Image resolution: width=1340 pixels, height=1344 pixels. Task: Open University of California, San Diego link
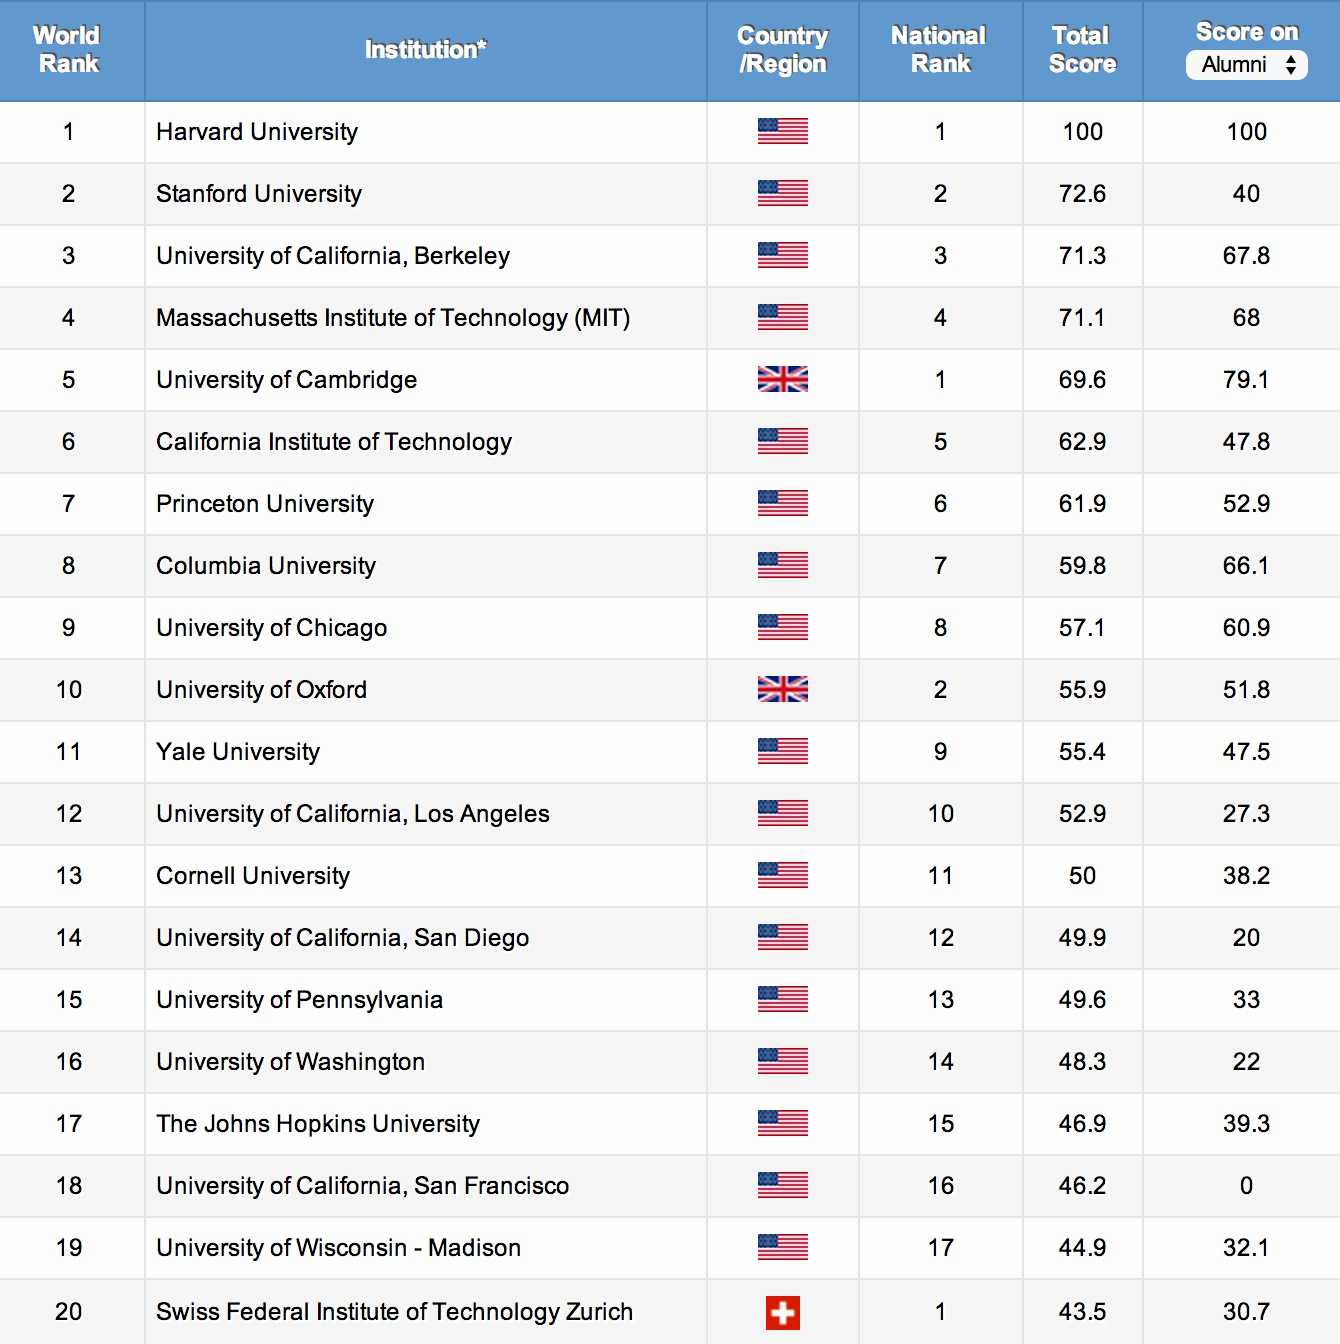point(343,938)
